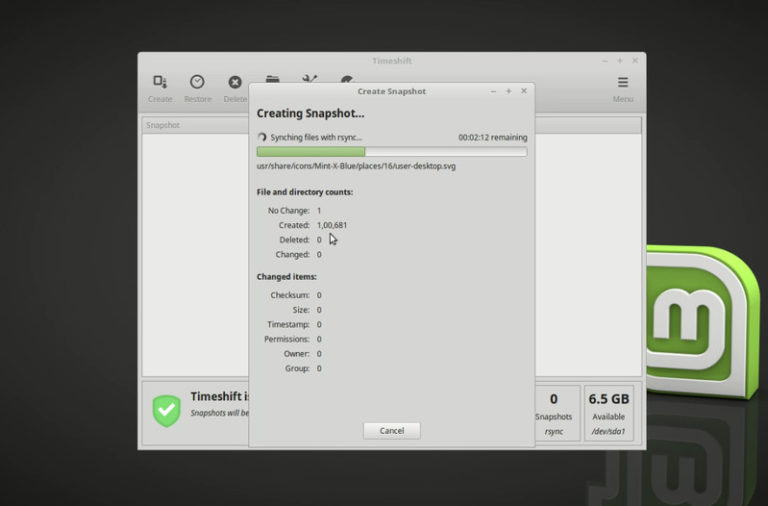
Task: Click the Deleted label
Action: 294,240
